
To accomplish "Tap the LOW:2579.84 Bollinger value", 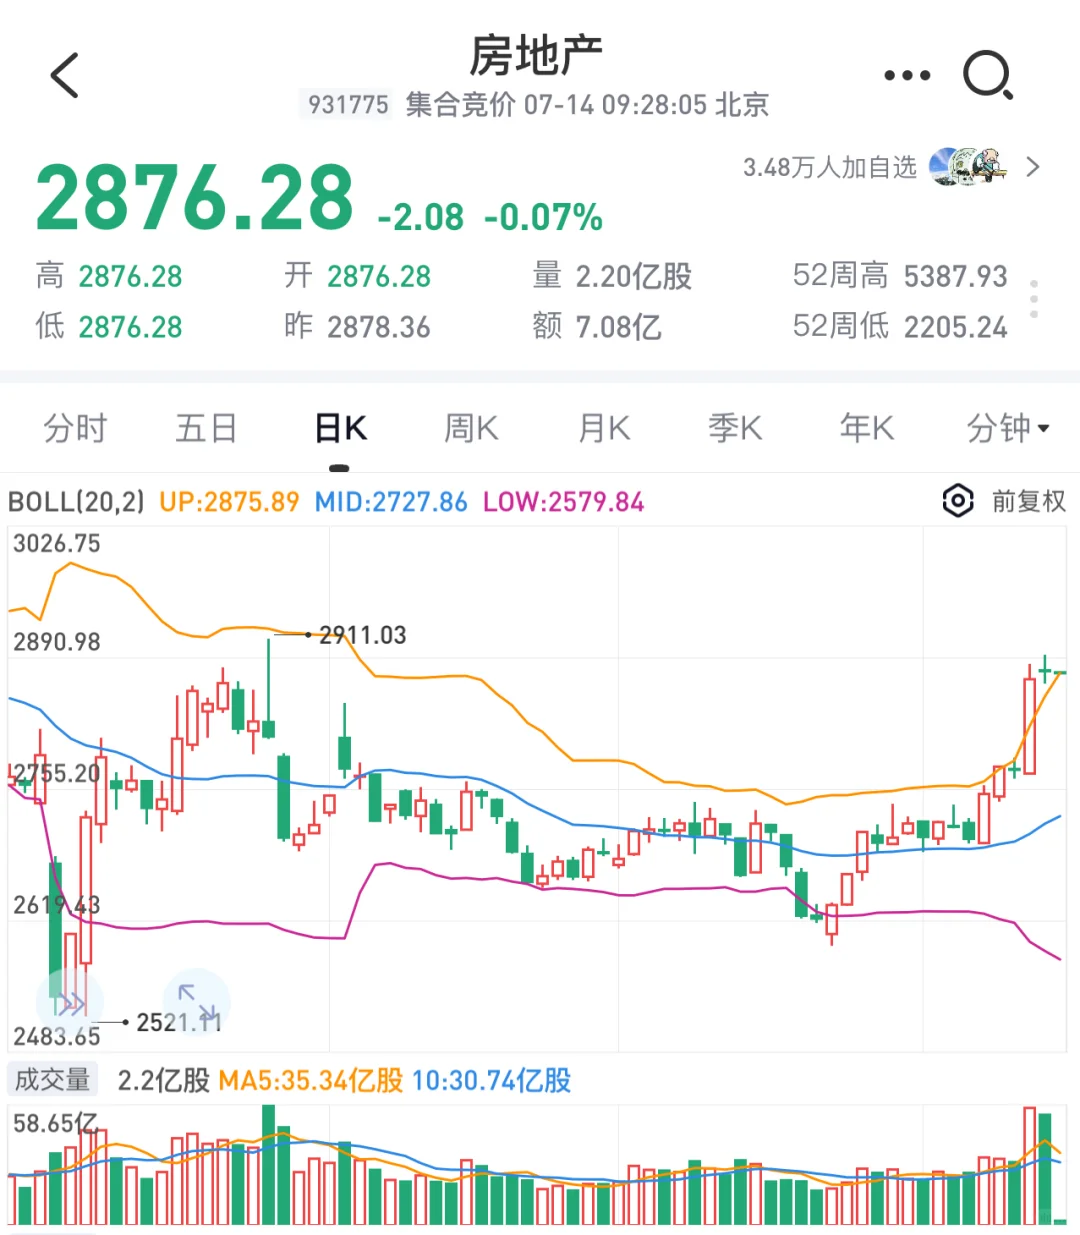I will [563, 502].
